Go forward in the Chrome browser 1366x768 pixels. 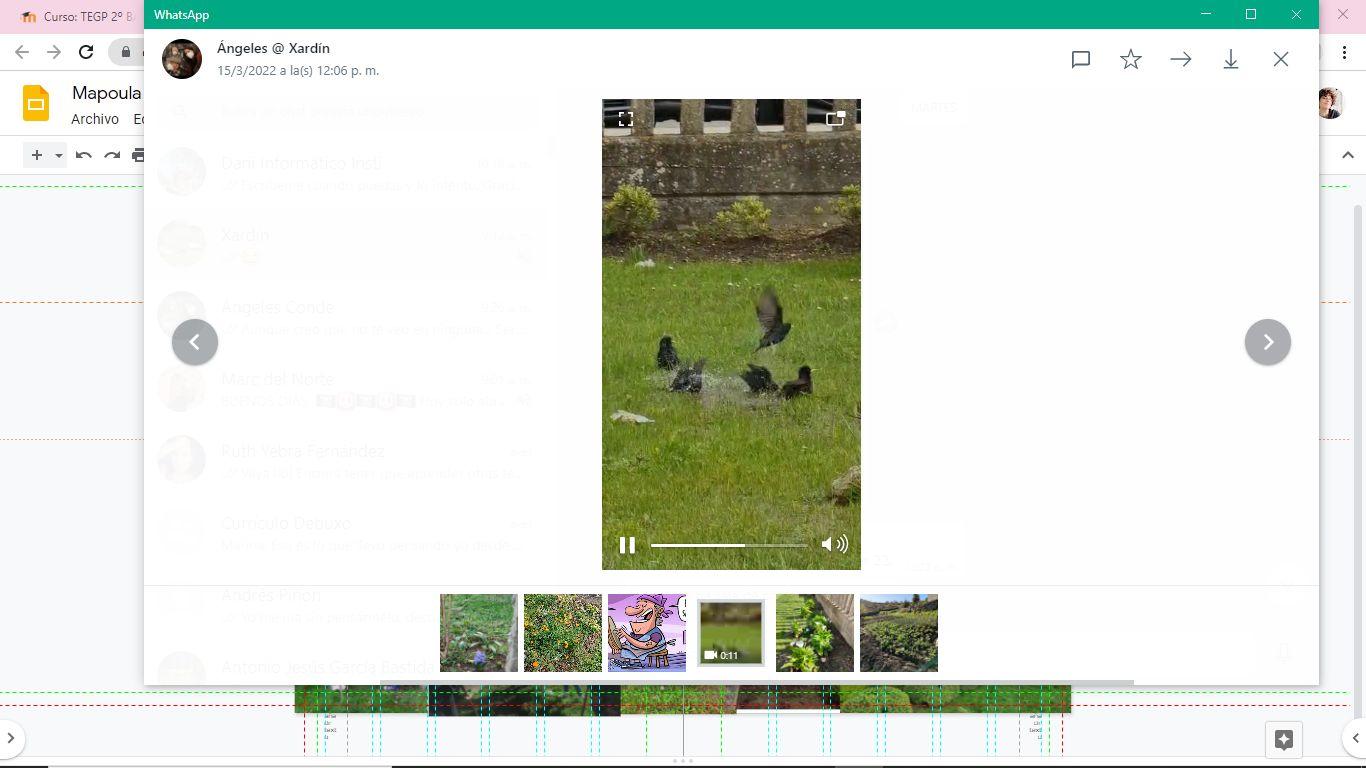coord(54,52)
